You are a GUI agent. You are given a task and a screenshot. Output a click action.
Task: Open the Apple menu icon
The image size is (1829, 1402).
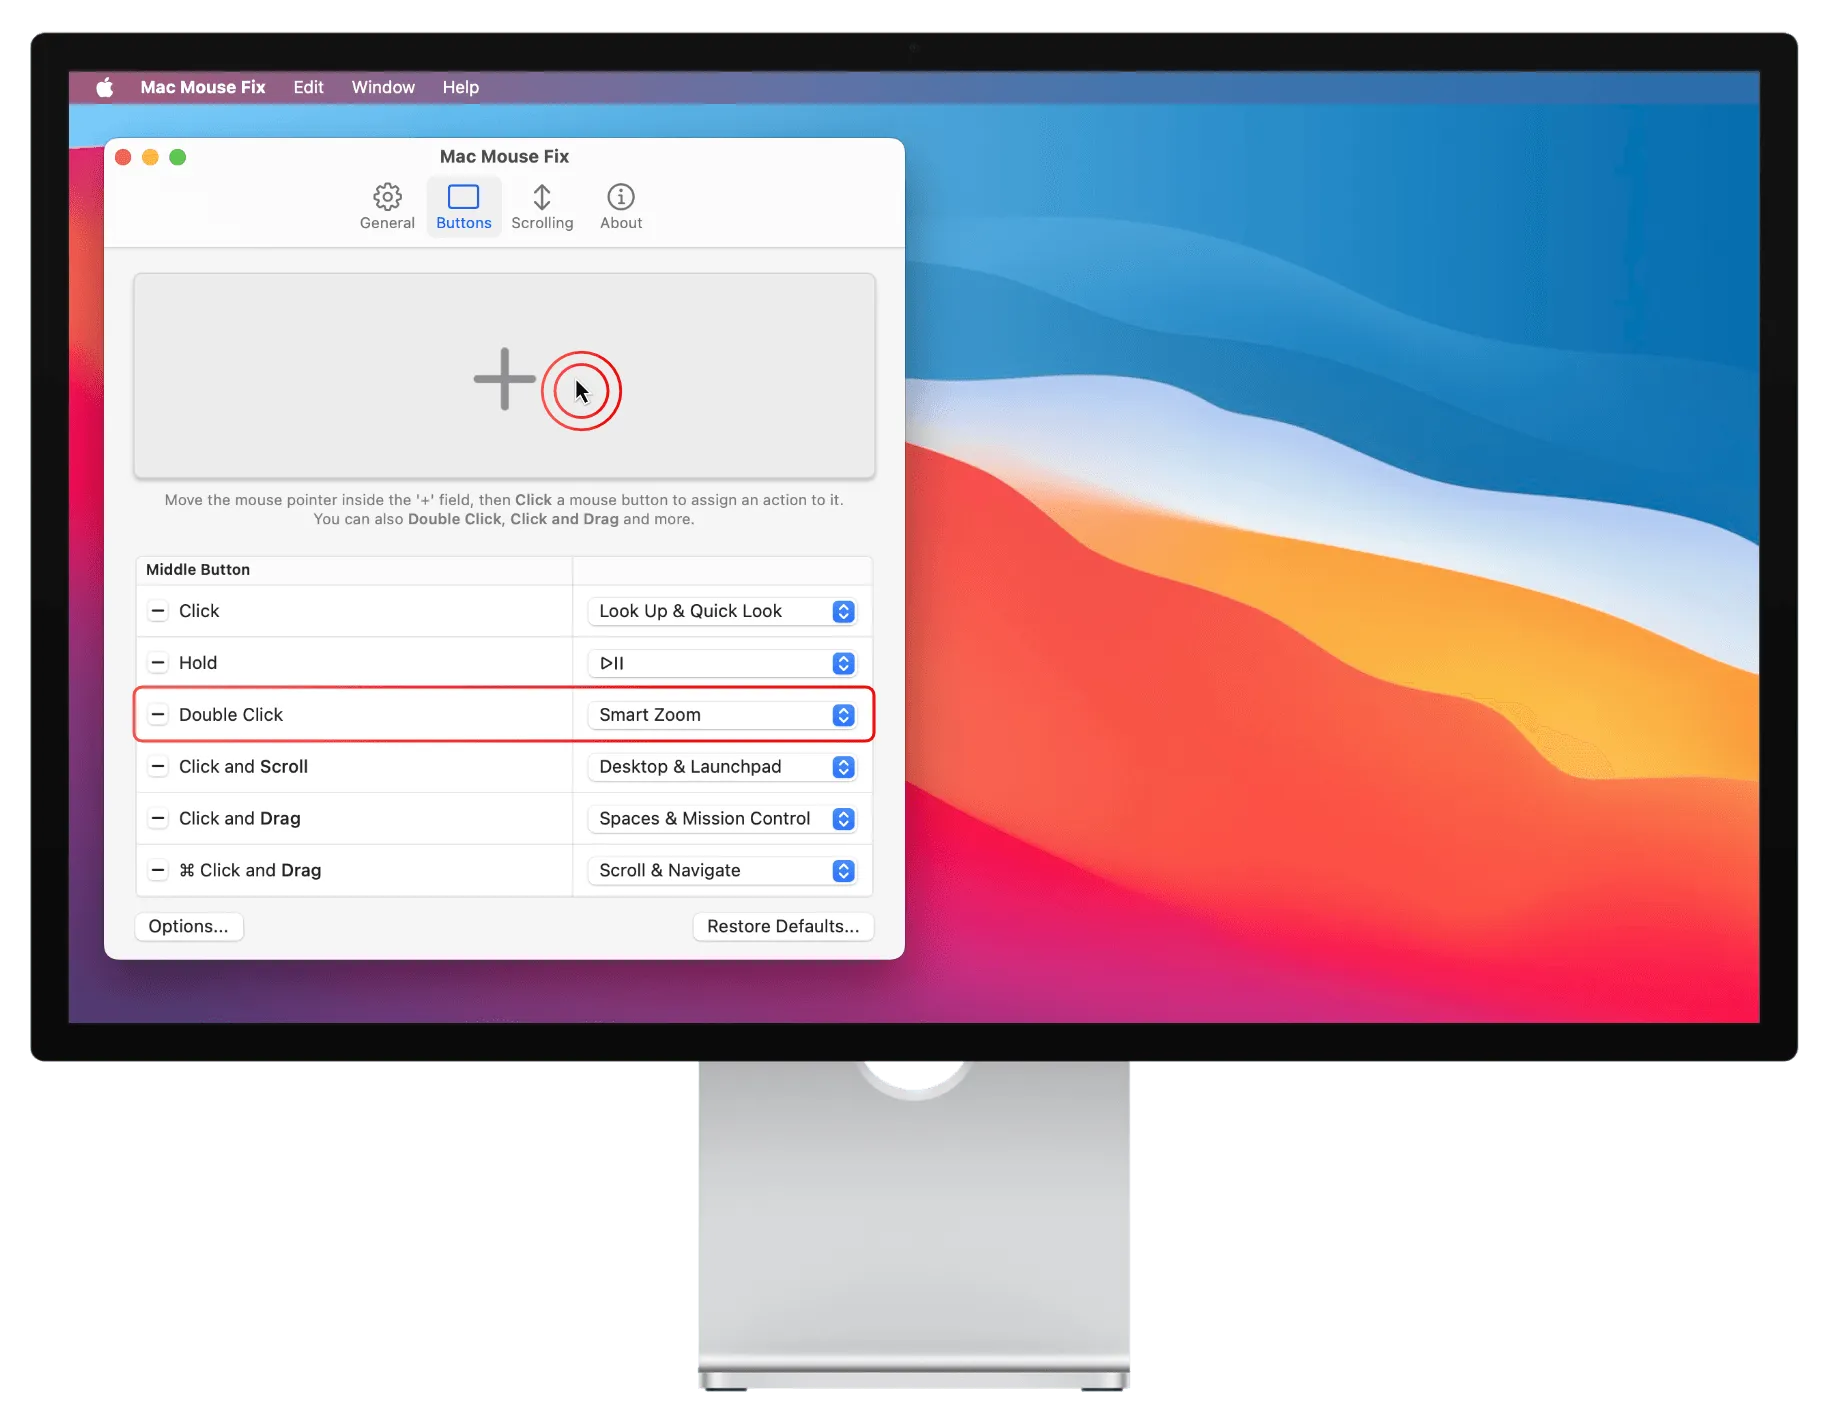104,87
